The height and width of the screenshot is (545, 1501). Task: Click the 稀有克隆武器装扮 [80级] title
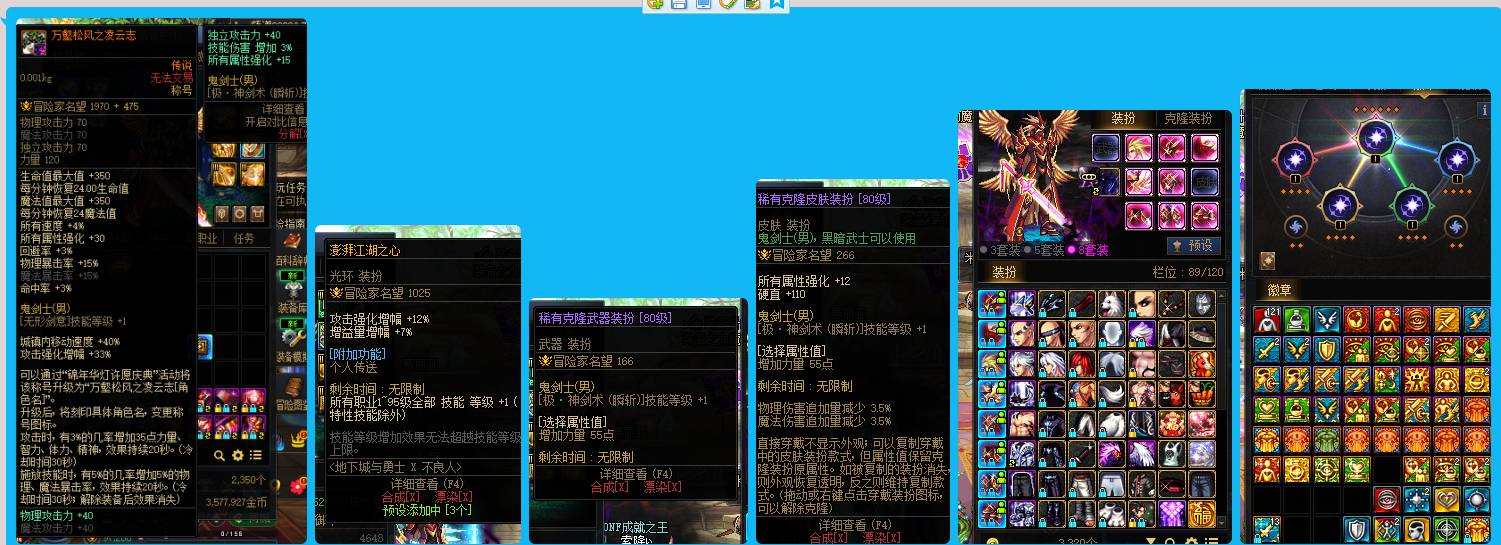[605, 318]
